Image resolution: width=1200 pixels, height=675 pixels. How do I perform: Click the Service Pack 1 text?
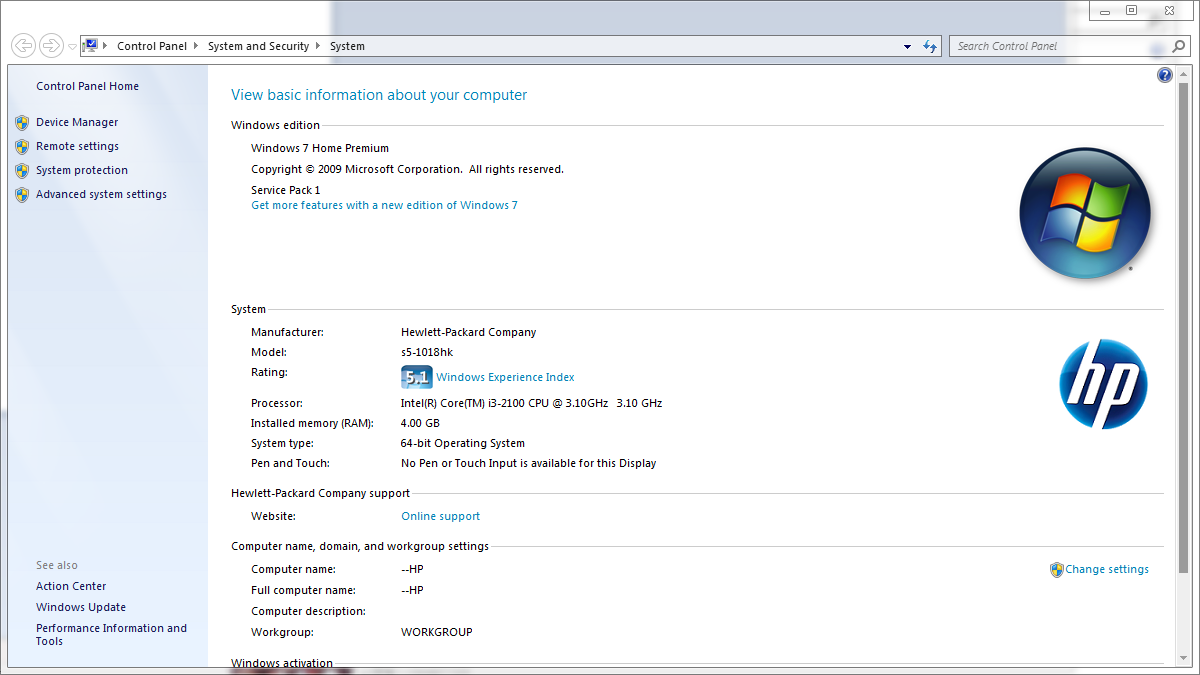pyautogui.click(x=286, y=190)
